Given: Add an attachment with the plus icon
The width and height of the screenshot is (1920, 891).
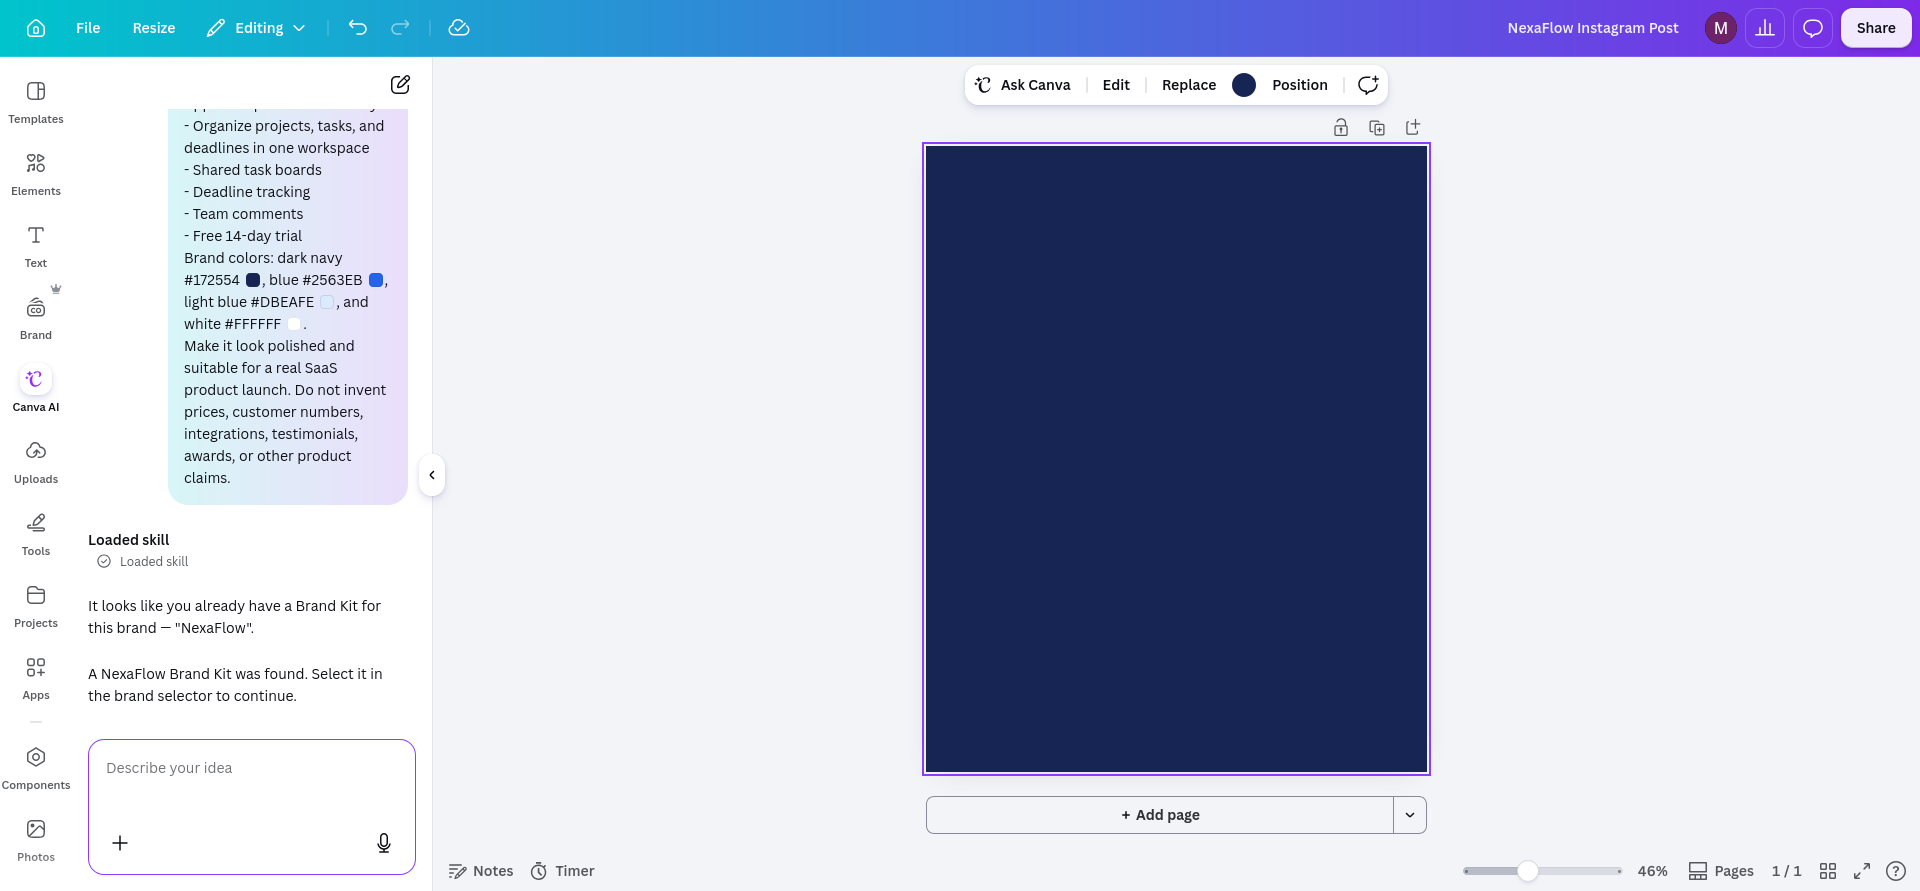Looking at the screenshot, I should 120,843.
